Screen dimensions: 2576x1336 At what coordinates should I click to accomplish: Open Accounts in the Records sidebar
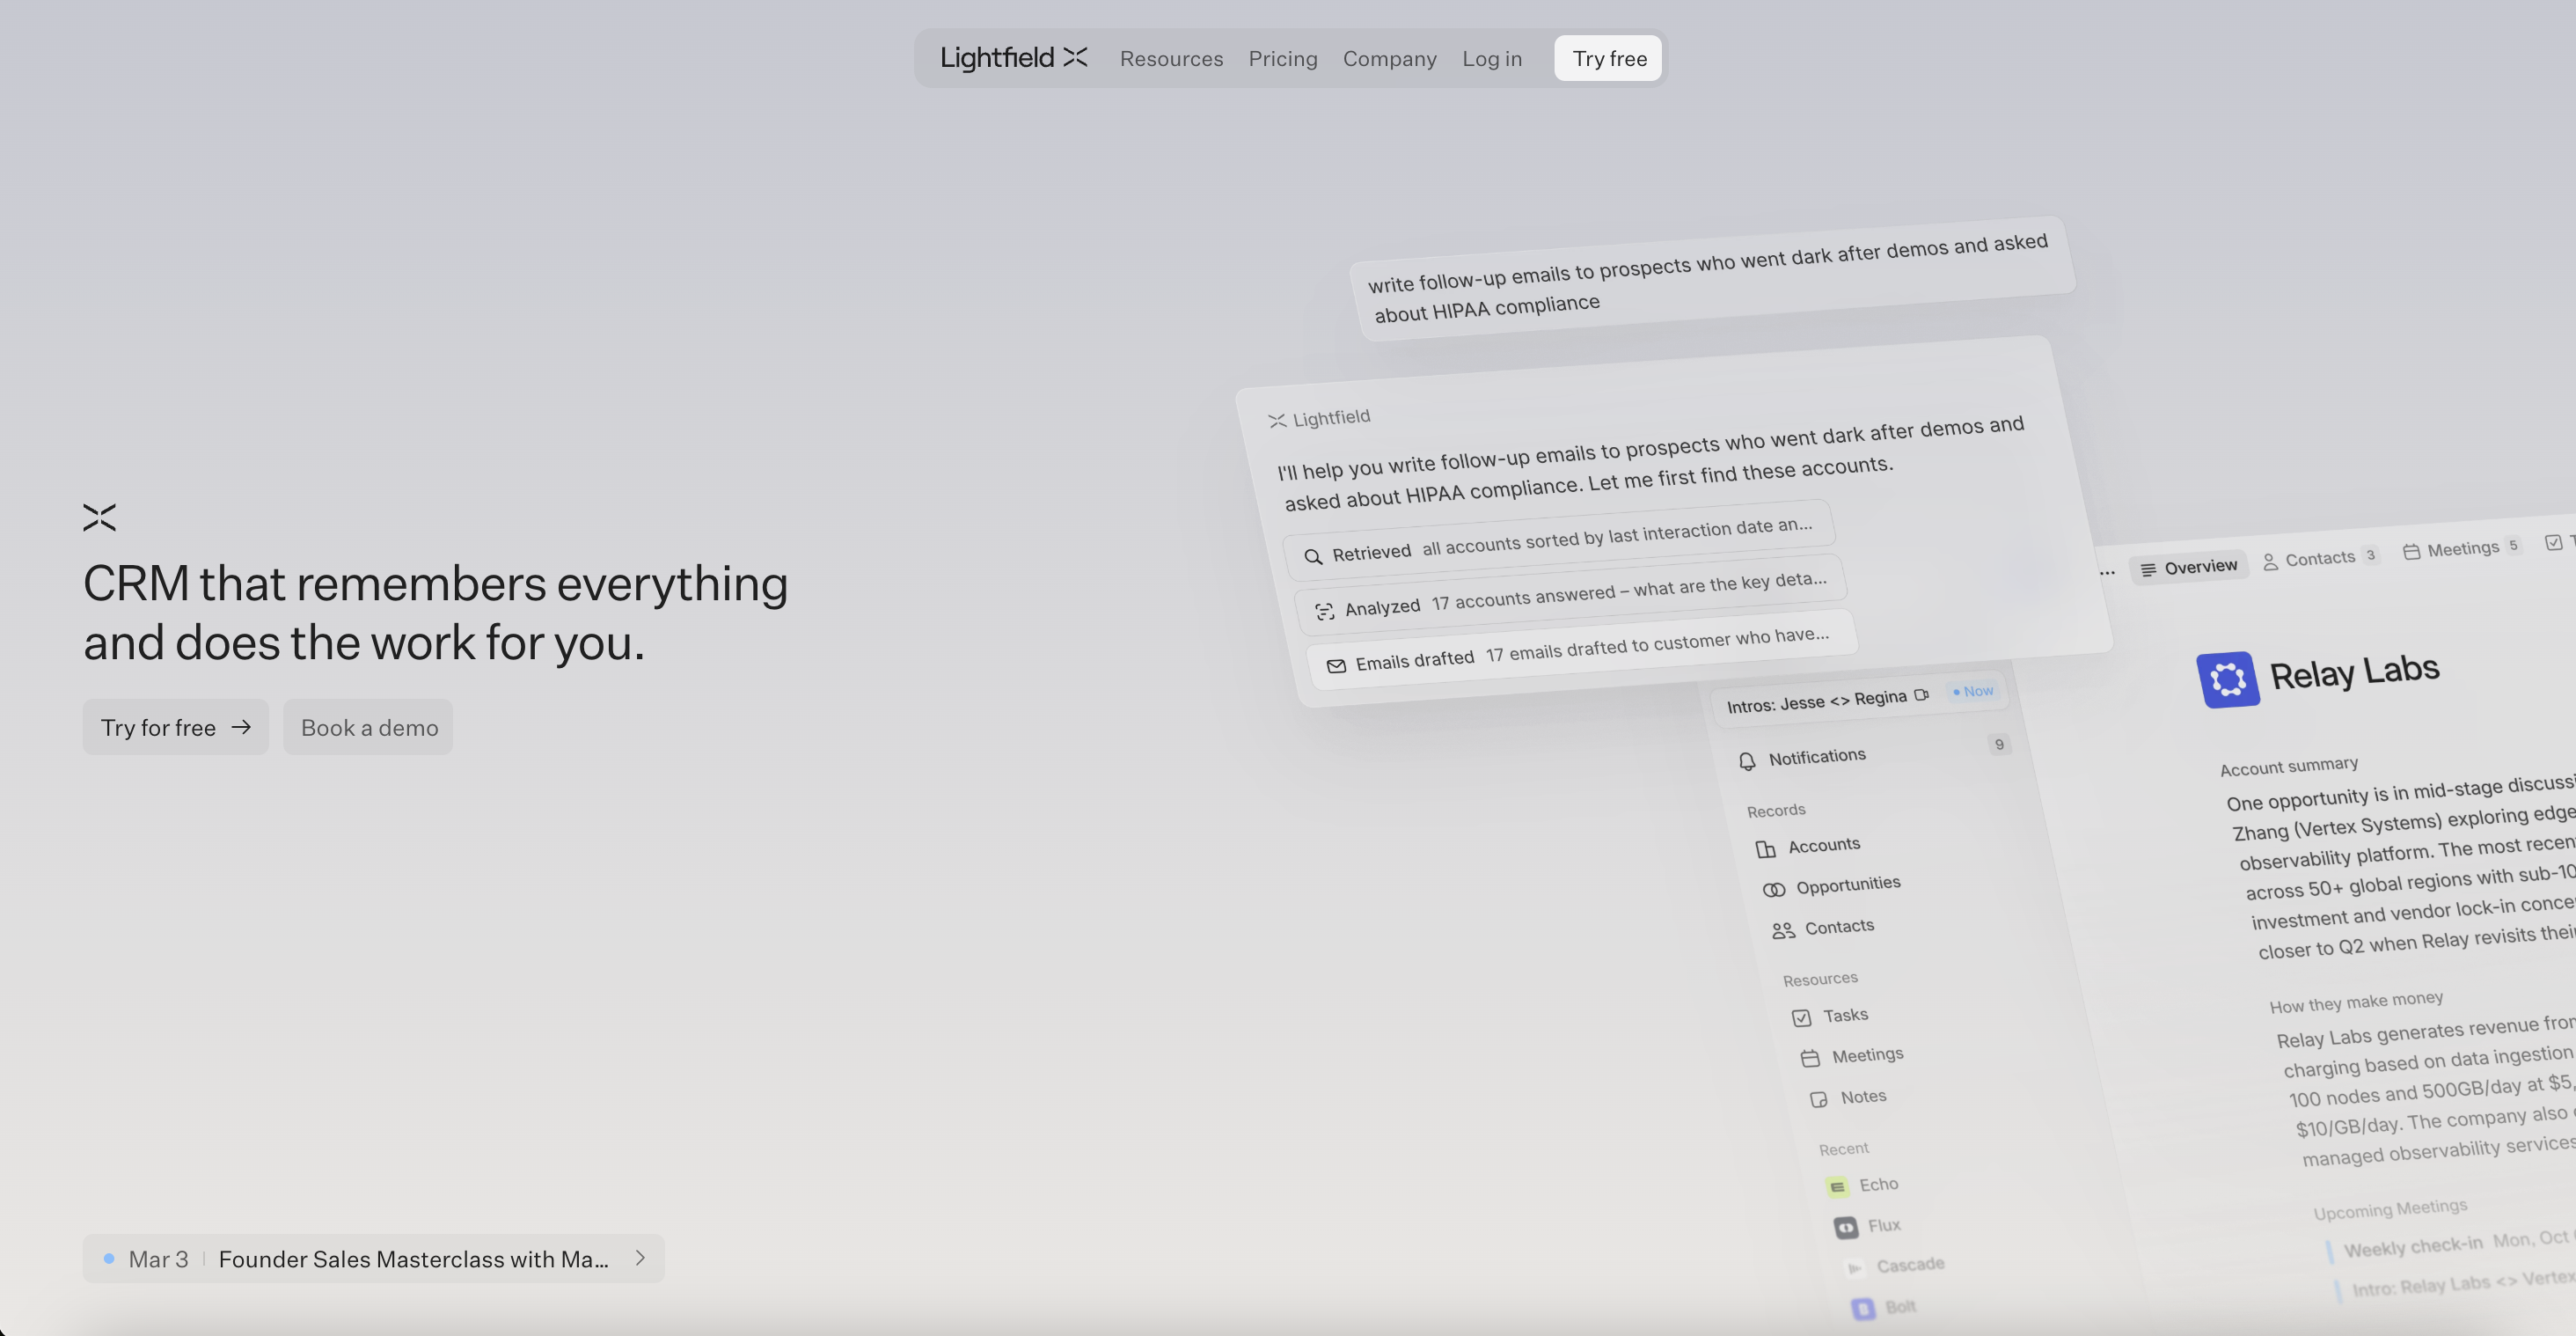[x=1823, y=845]
